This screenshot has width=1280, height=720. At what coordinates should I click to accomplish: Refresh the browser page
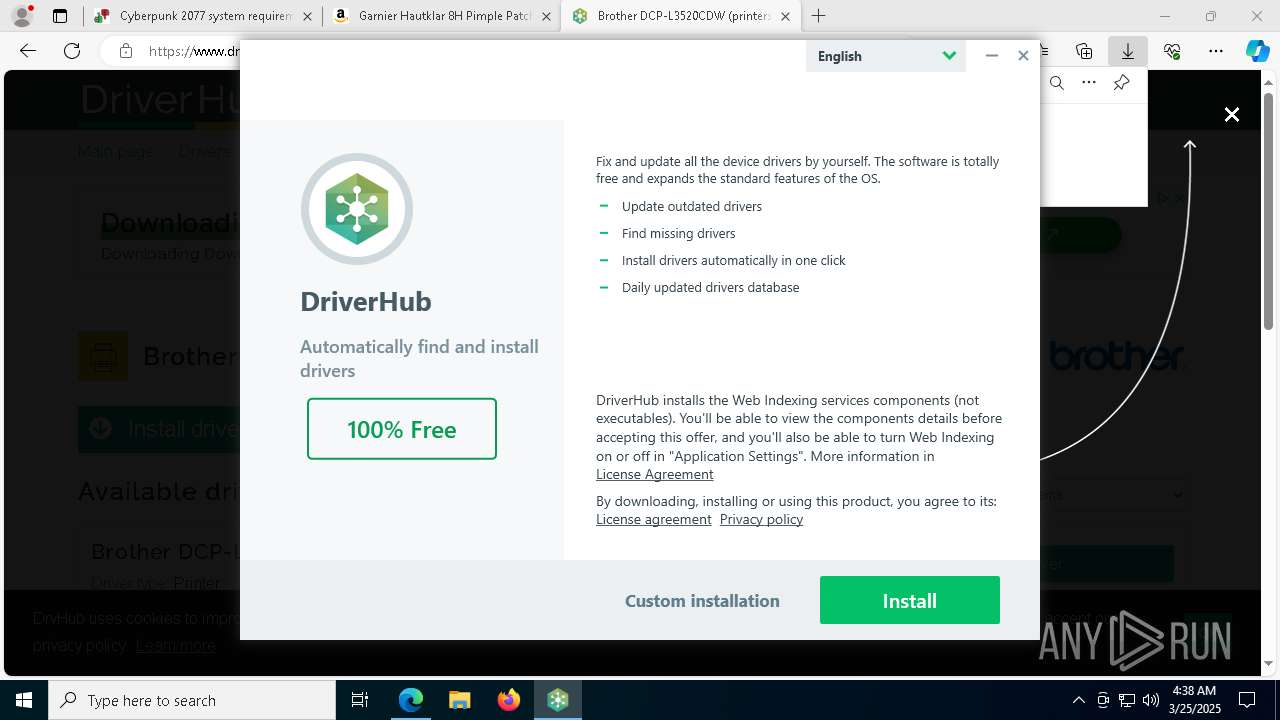pyautogui.click(x=72, y=51)
